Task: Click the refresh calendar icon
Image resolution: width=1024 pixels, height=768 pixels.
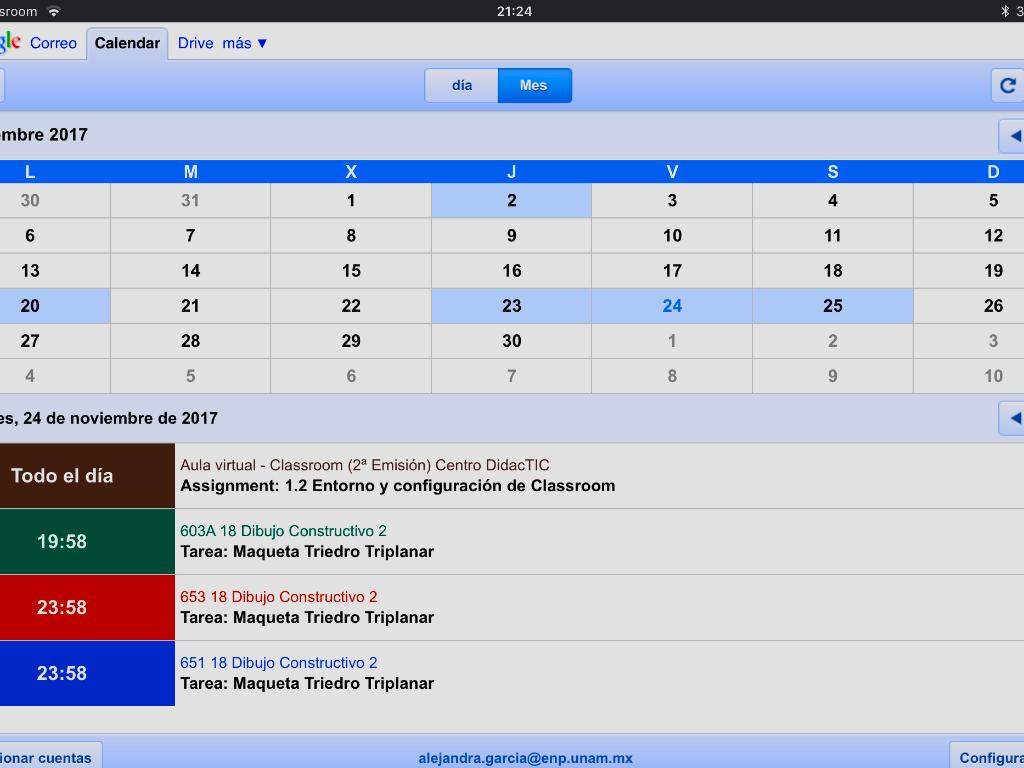Action: coord(1007,86)
